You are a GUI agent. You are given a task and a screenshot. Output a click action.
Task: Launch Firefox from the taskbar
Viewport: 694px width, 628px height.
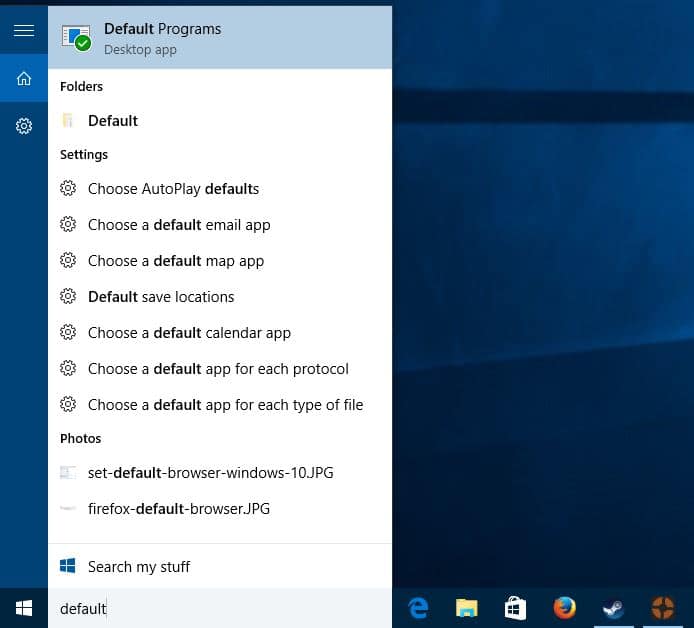tap(564, 608)
